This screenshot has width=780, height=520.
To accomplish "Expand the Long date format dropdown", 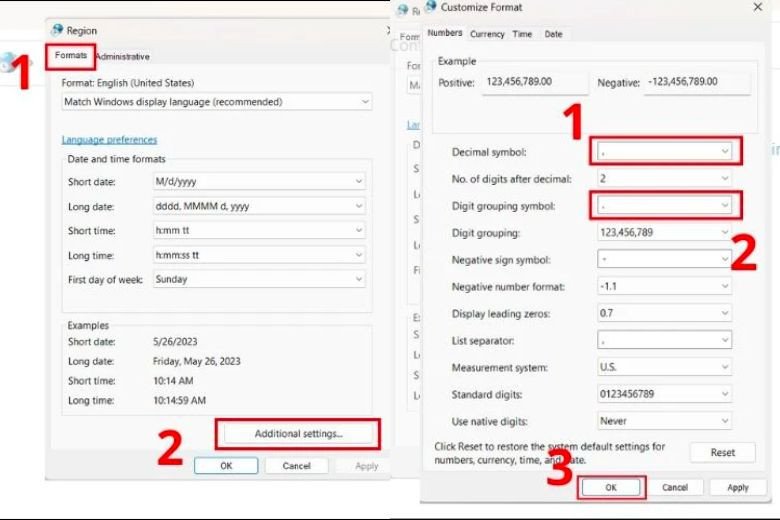I will [259, 206].
